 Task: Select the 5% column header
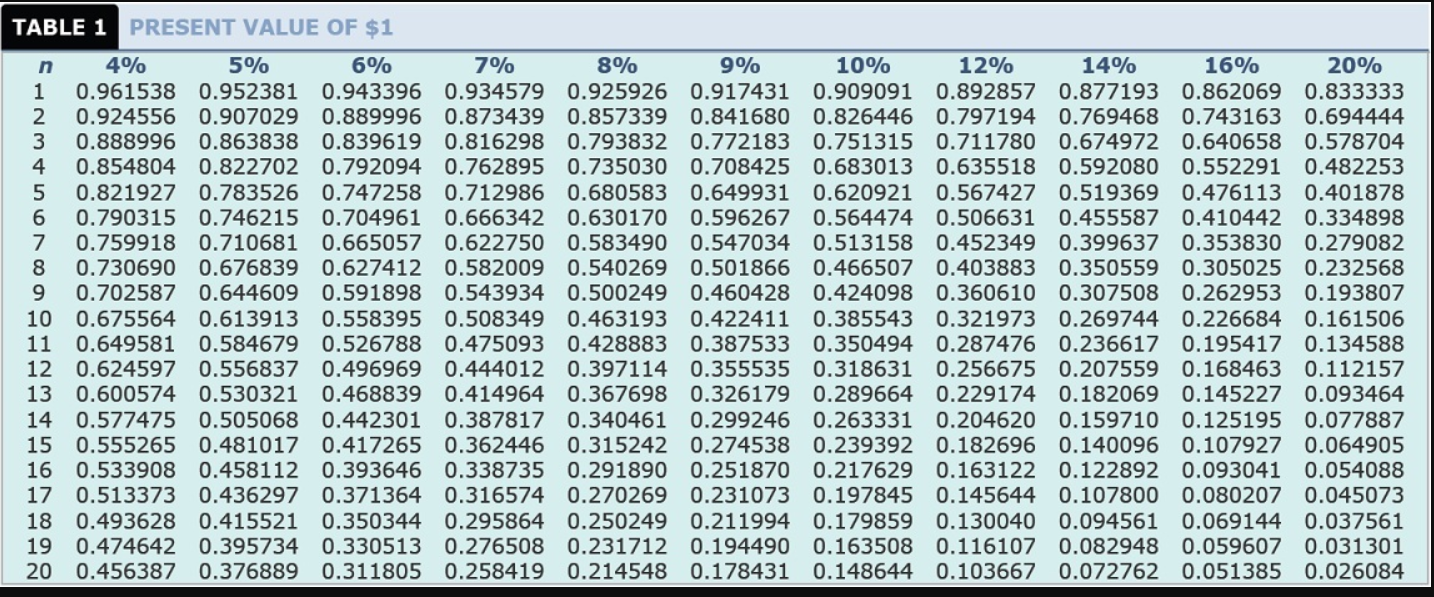point(249,66)
